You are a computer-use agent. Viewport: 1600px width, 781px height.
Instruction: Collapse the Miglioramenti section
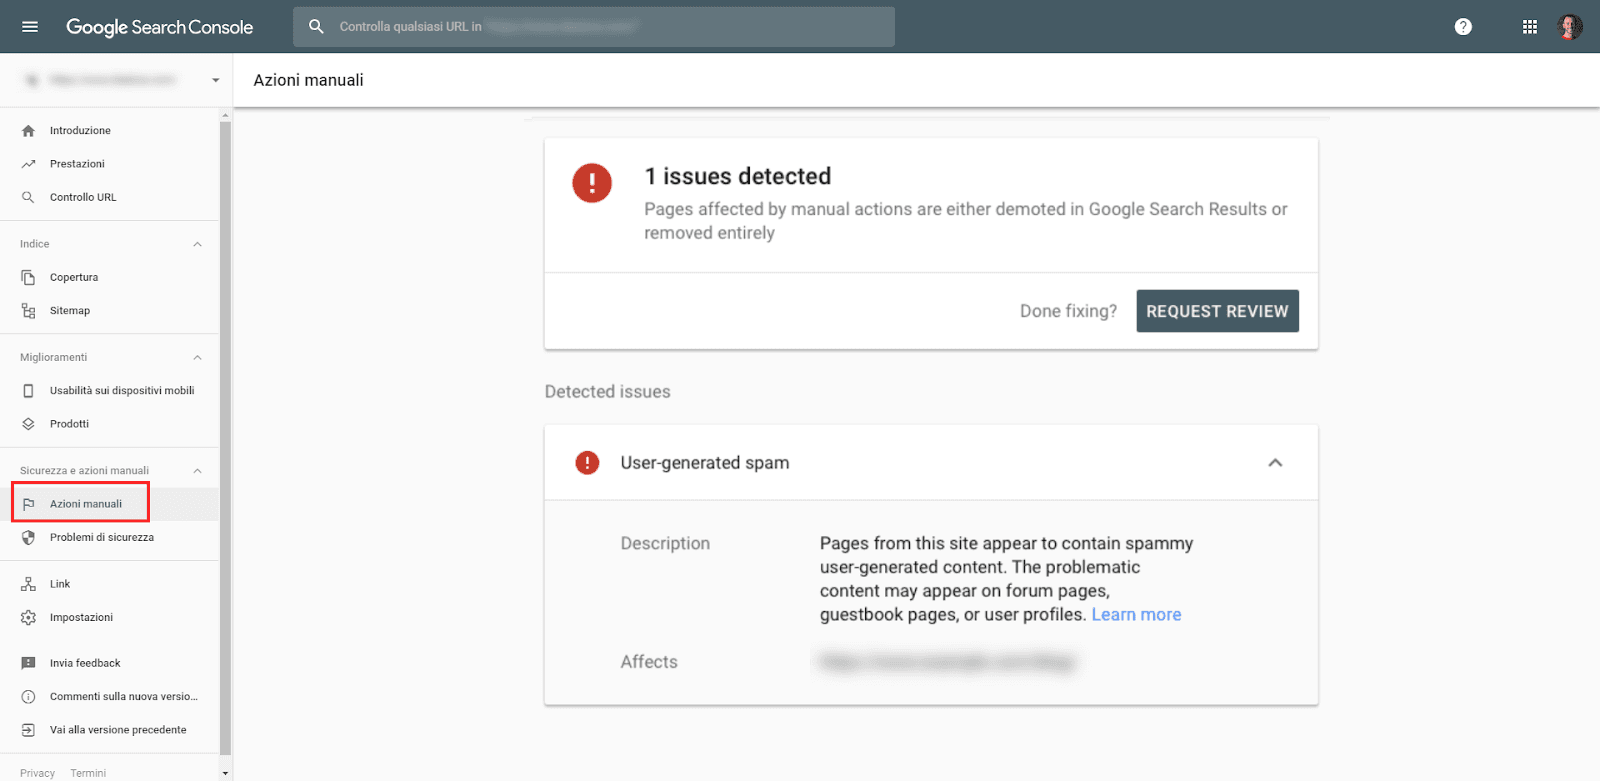coord(197,358)
